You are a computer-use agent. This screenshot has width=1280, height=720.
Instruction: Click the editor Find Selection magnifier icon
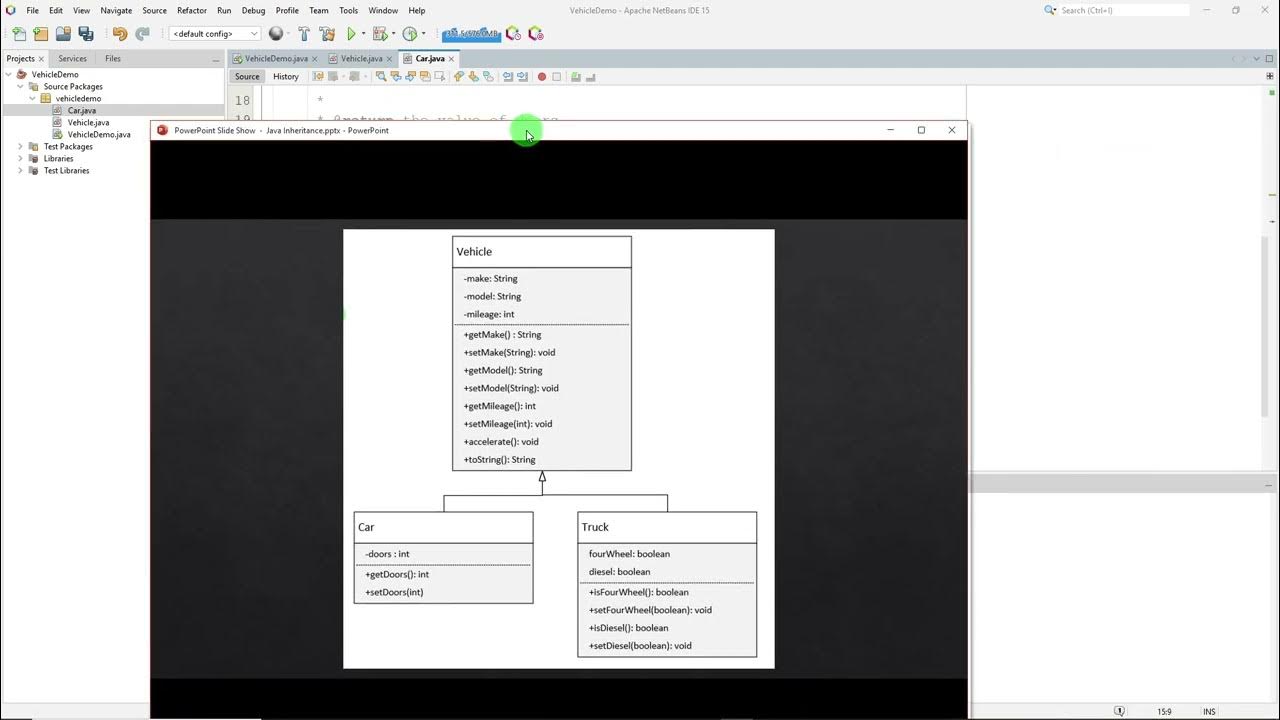[381, 76]
